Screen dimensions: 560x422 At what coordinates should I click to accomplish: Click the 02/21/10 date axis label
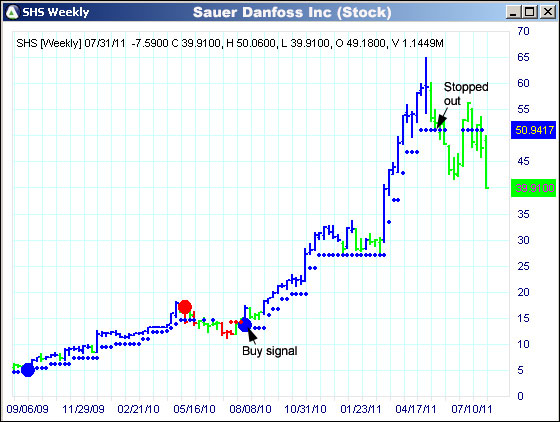coord(139,409)
